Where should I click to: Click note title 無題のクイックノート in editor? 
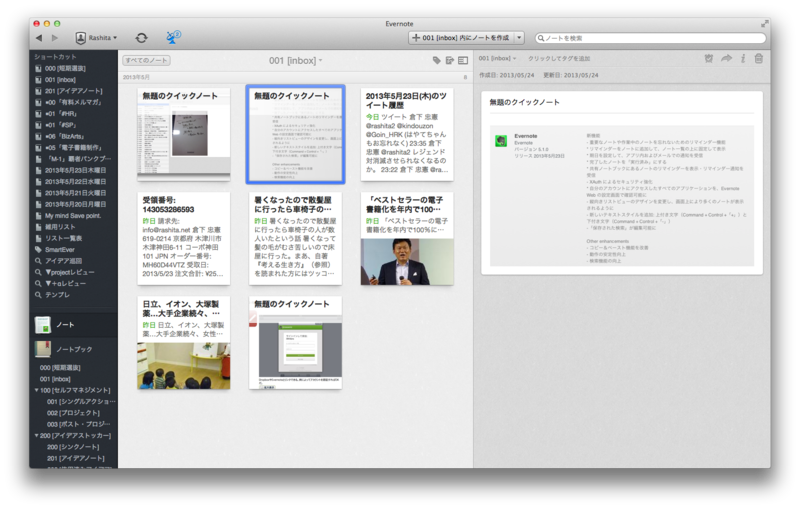click(524, 103)
